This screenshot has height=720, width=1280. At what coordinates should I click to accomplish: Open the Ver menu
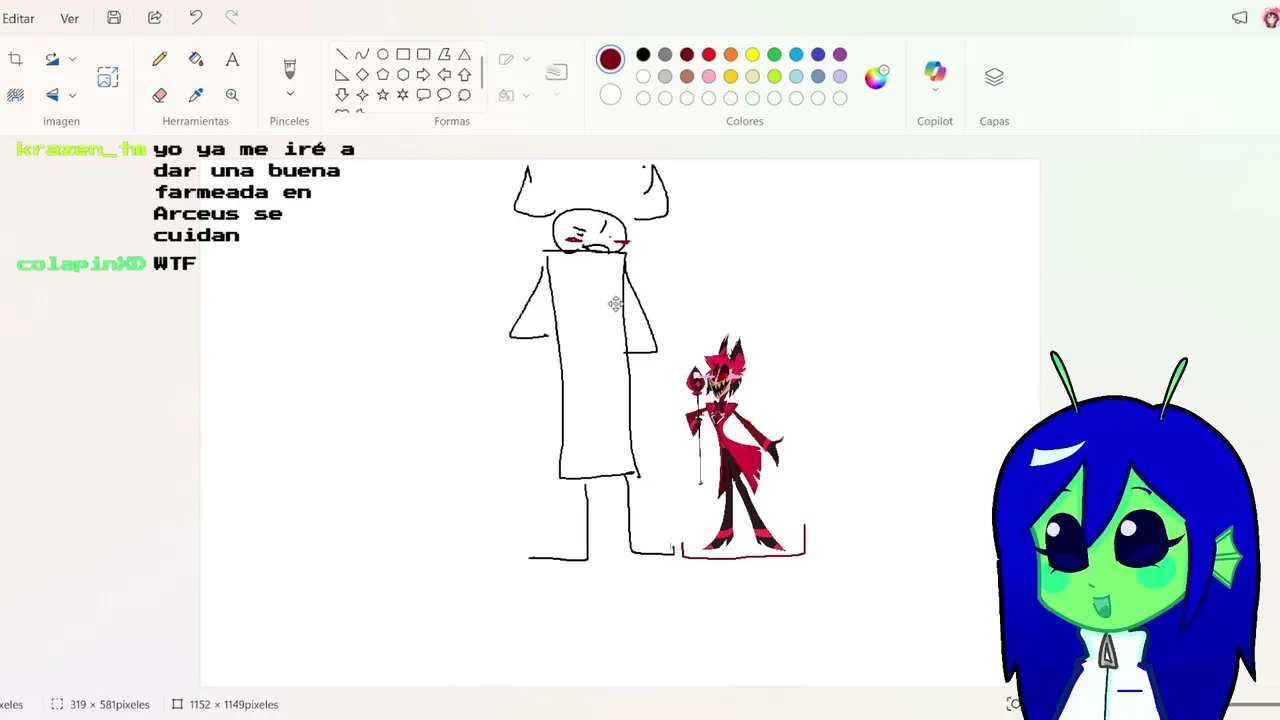coord(69,18)
